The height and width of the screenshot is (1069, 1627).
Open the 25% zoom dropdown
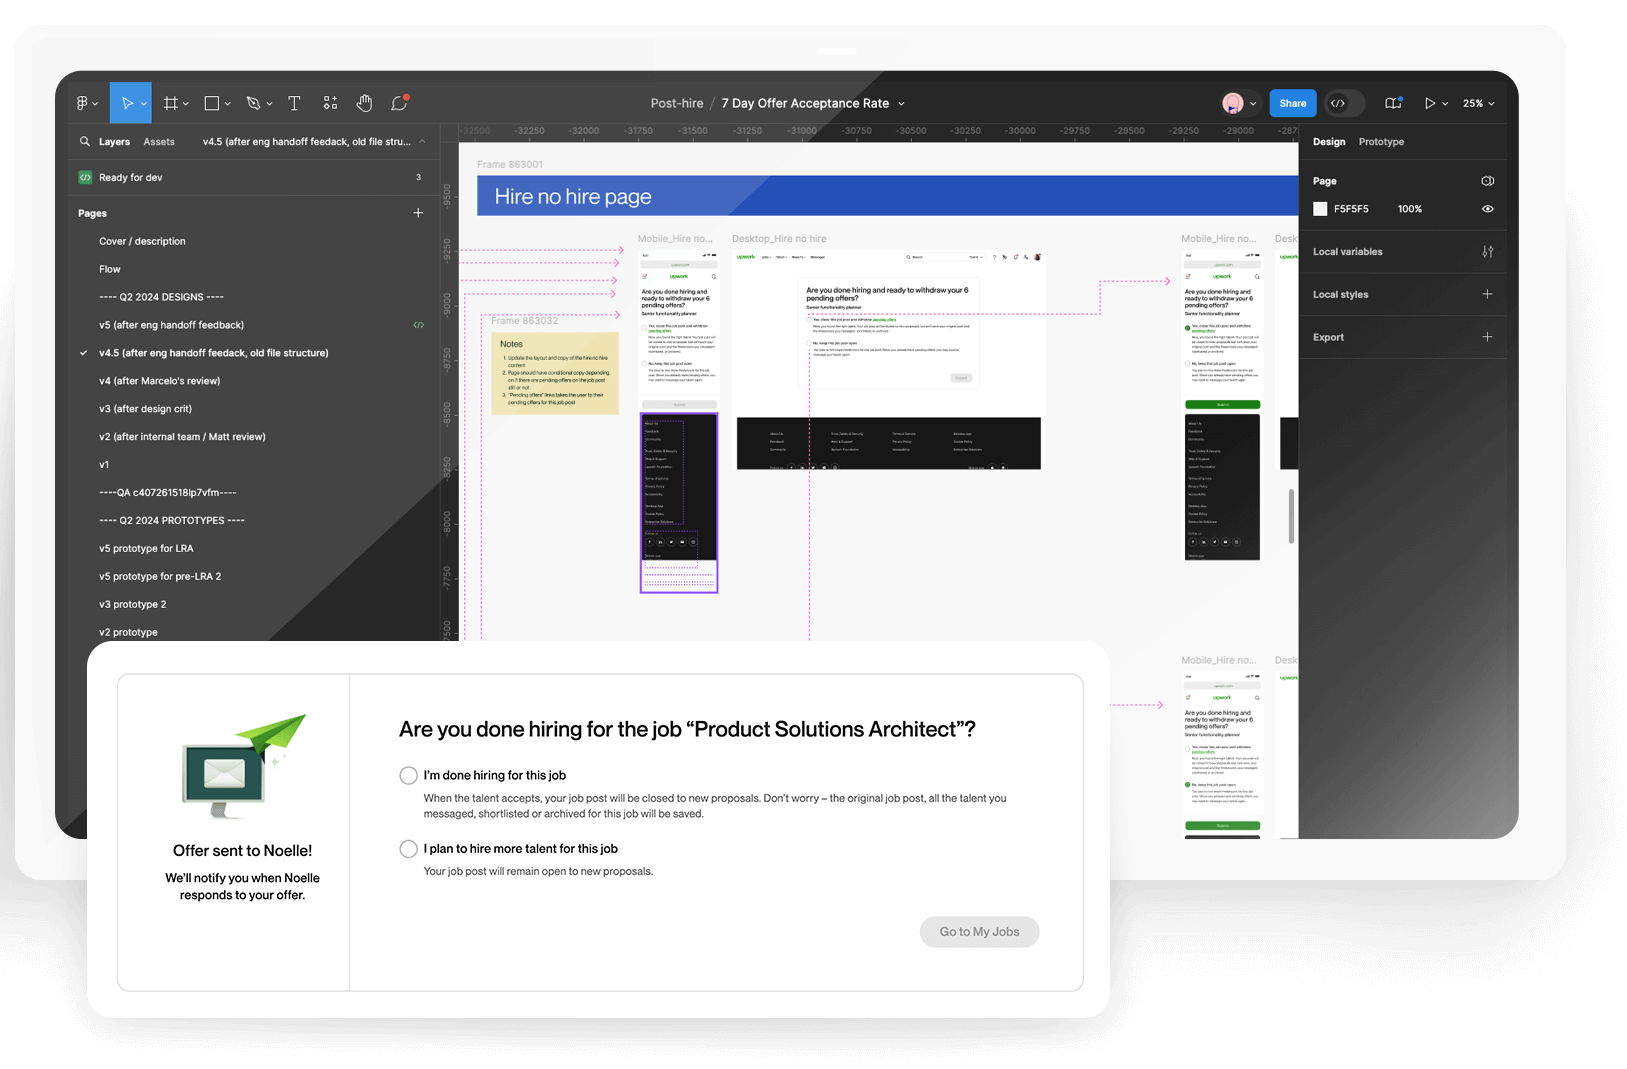(1478, 103)
